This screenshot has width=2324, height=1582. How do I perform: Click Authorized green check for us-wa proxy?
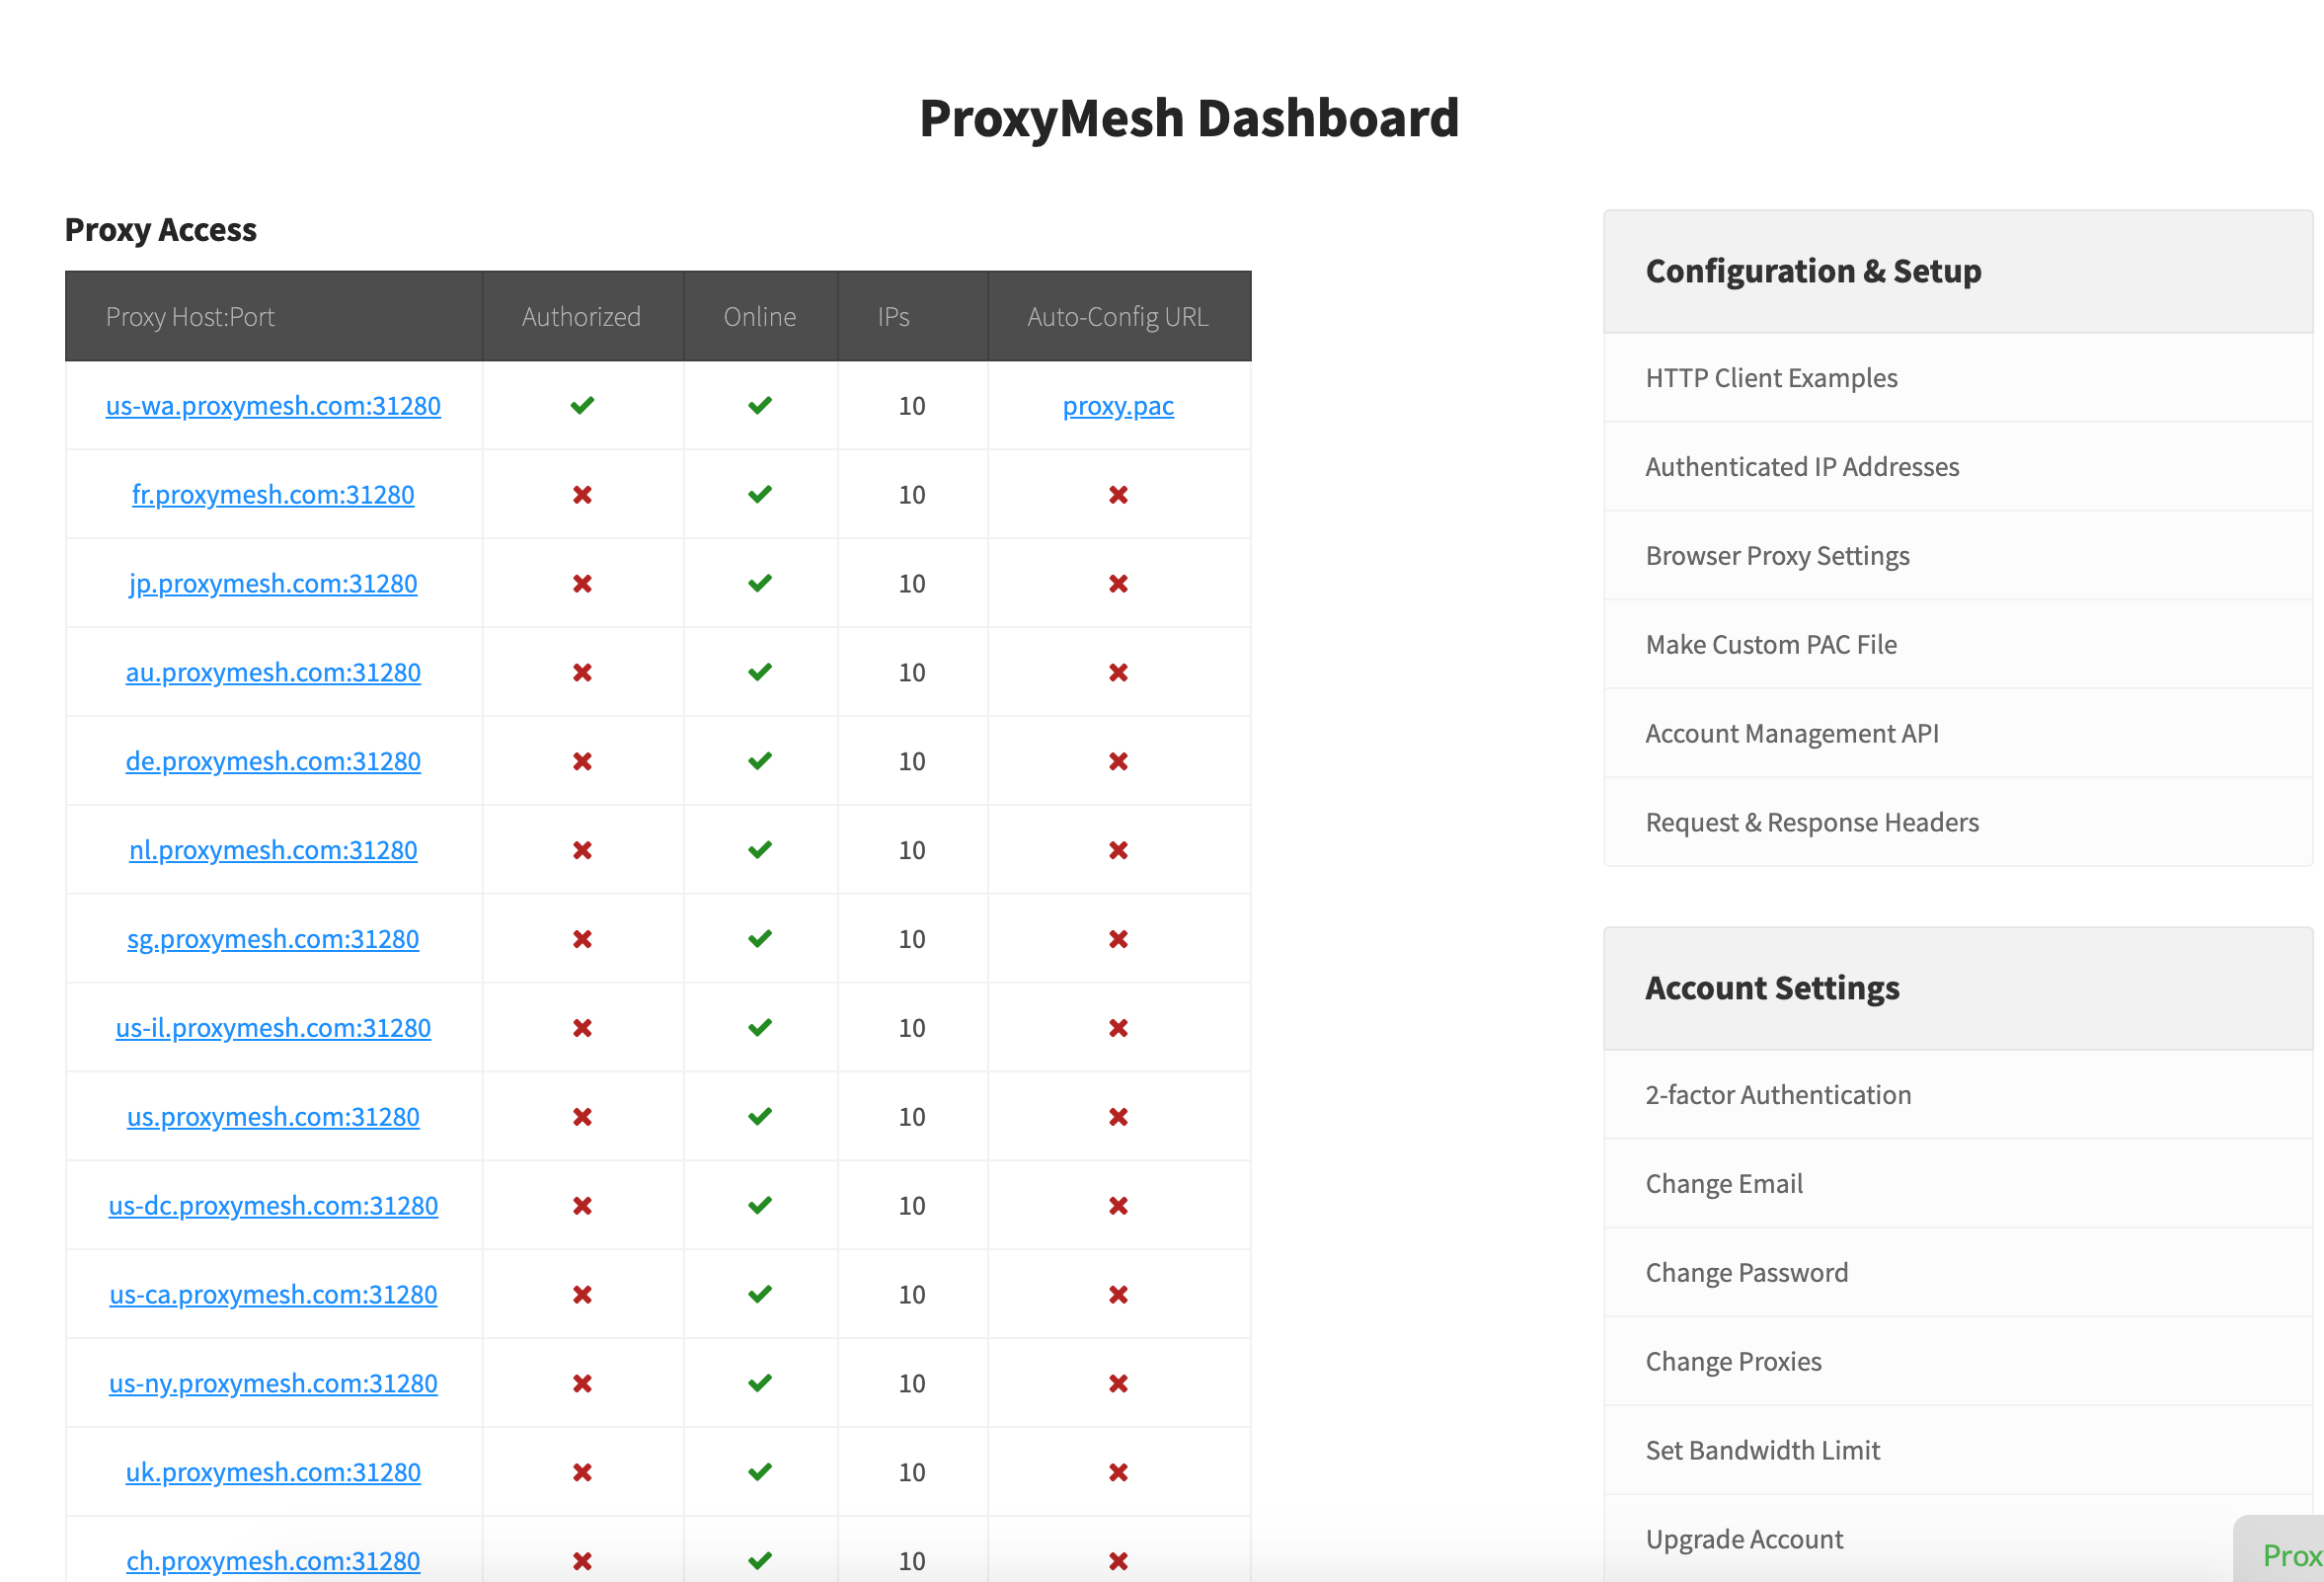pyautogui.click(x=582, y=406)
